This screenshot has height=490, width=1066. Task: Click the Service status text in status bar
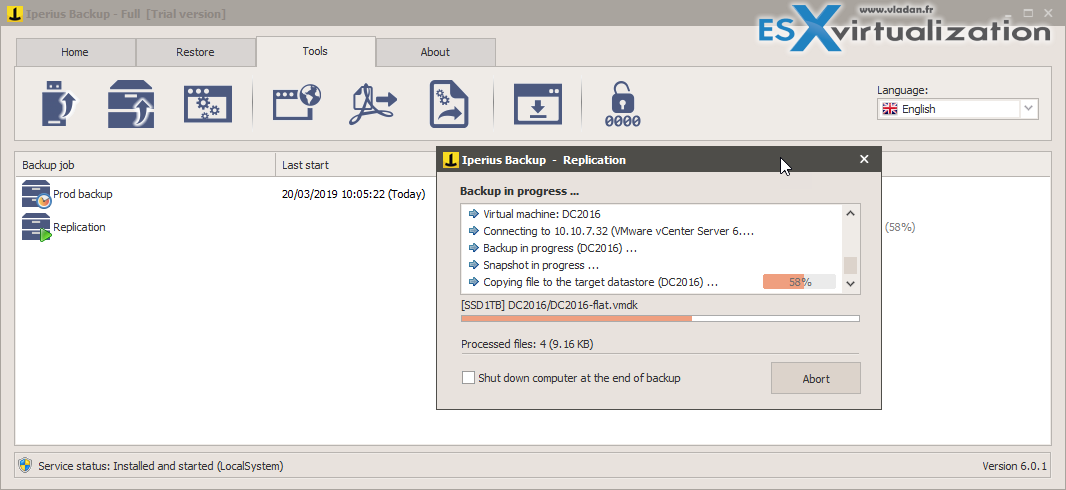coord(161,466)
